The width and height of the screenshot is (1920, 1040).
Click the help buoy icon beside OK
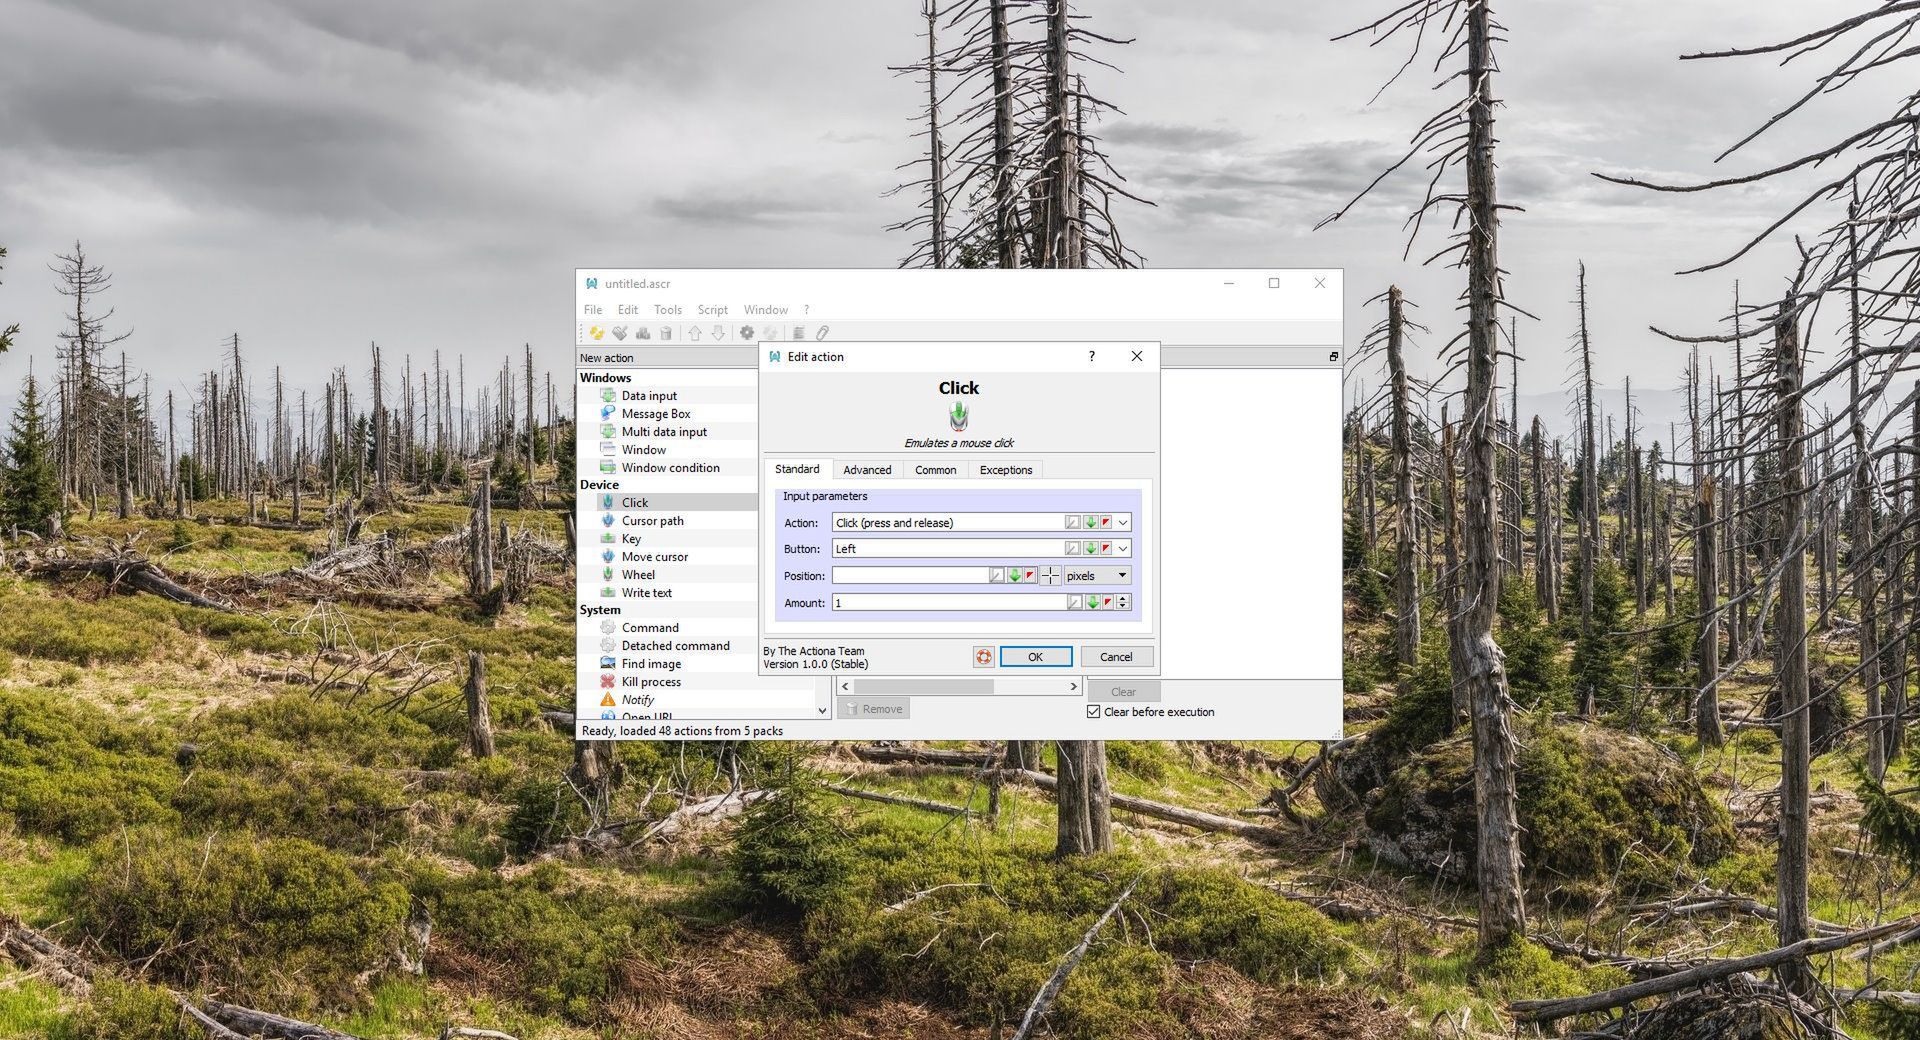[x=985, y=657]
